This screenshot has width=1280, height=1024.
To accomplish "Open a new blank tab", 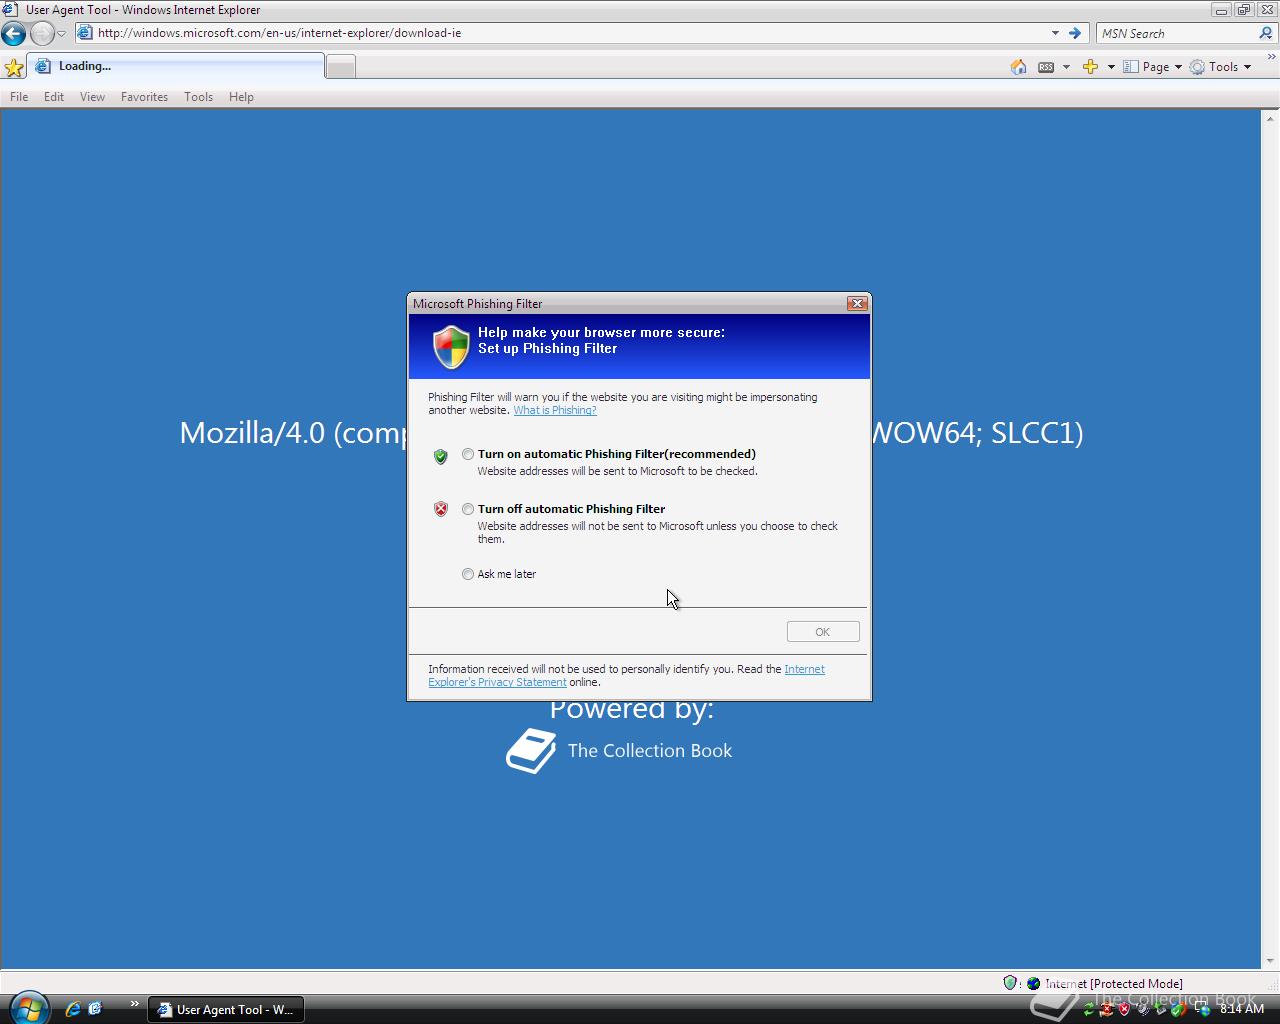I will click(341, 67).
